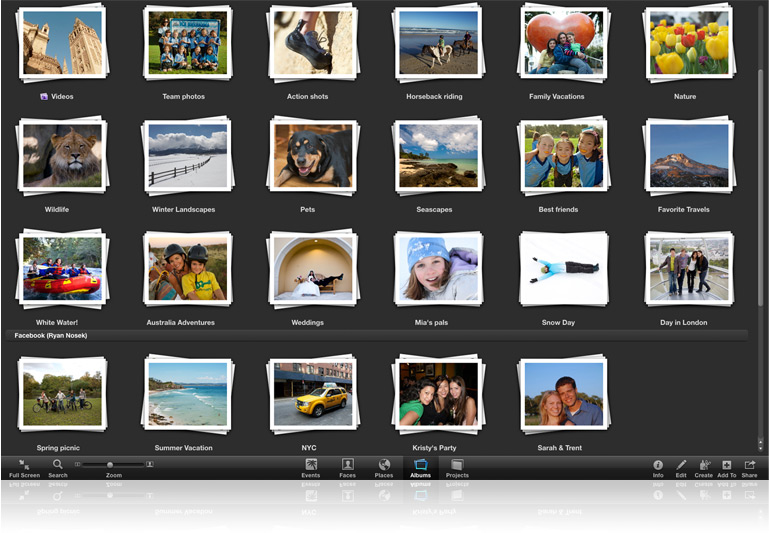This screenshot has width=769, height=533.
Task: Open the Family Vacations album
Action: coord(563,43)
